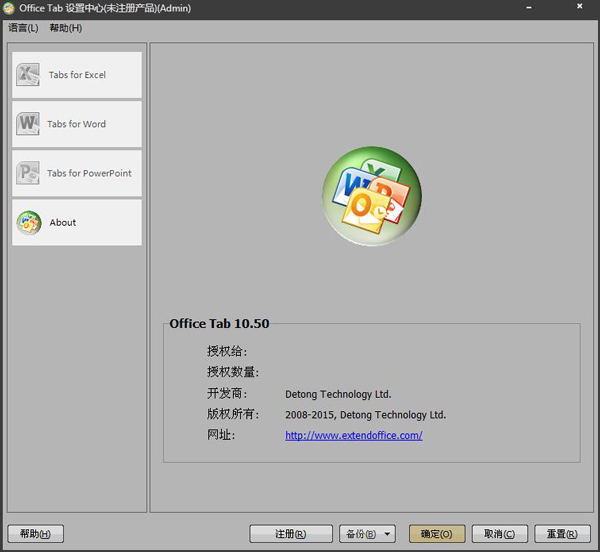Click the 授权给 label
Viewport: 600px width, 552px height.
[x=227, y=351]
